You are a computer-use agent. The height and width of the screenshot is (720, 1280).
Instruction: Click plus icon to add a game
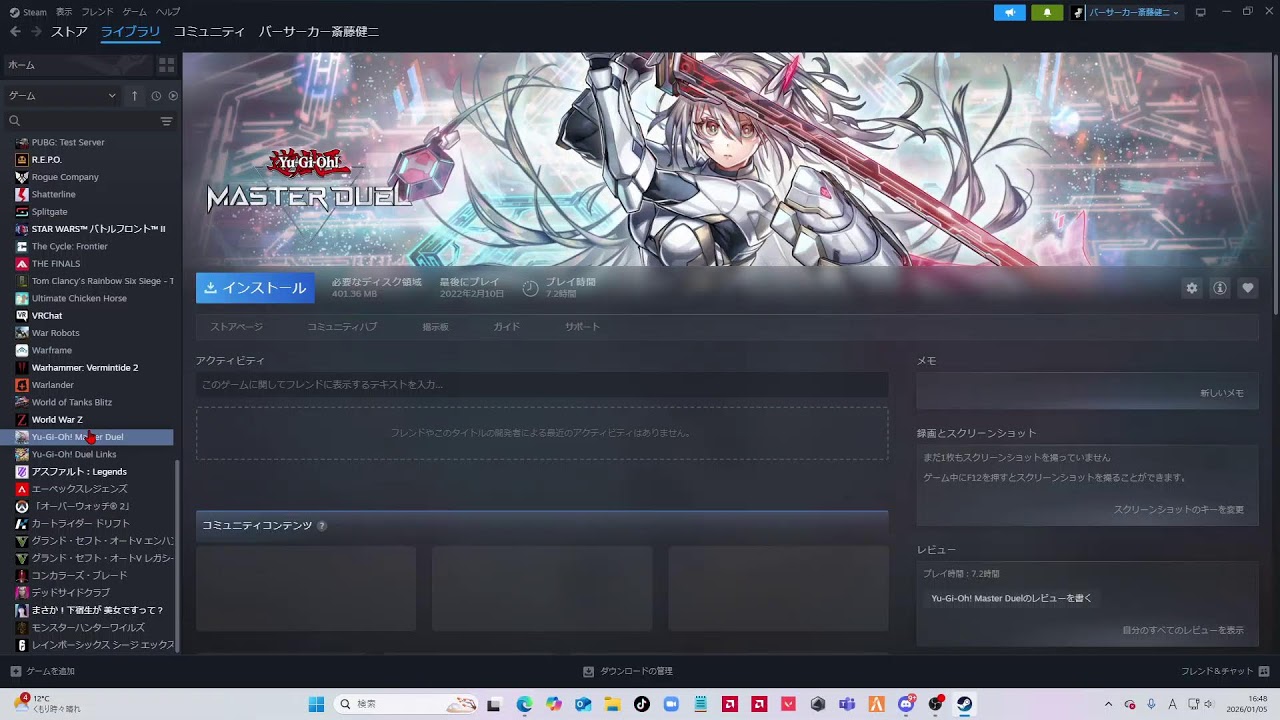coord(15,671)
